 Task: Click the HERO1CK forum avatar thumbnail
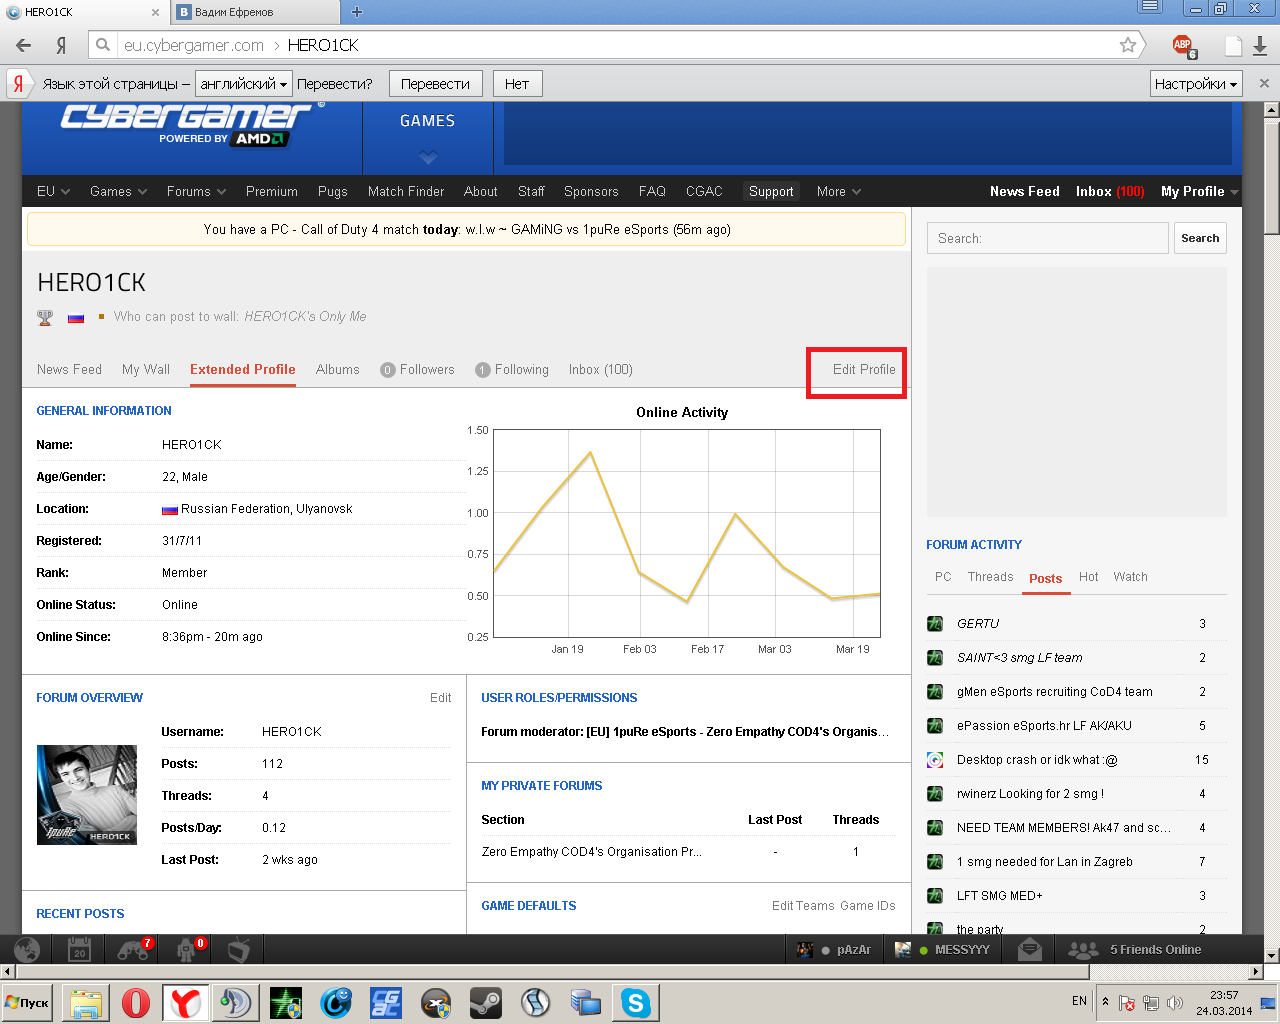click(x=87, y=795)
